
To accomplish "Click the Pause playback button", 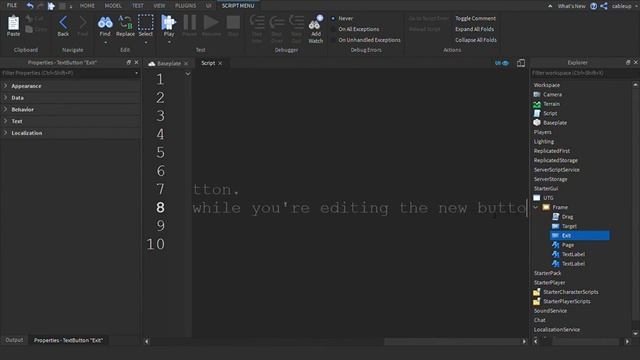I will pyautogui.click(x=189, y=23).
